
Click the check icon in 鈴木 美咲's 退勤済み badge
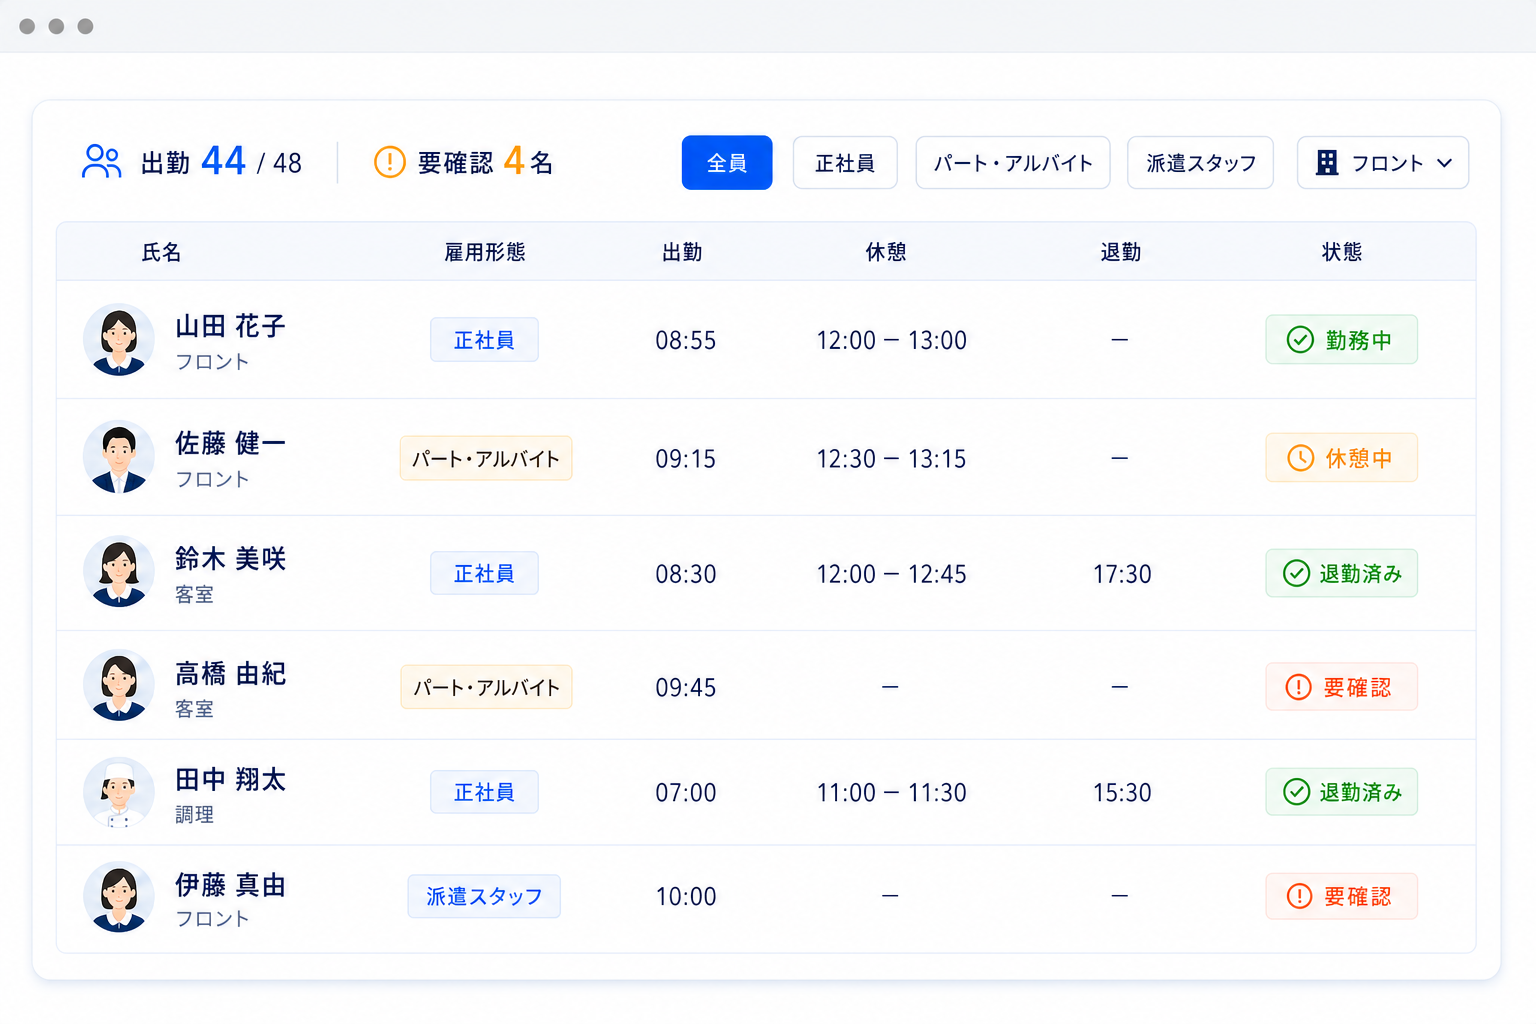[1296, 573]
